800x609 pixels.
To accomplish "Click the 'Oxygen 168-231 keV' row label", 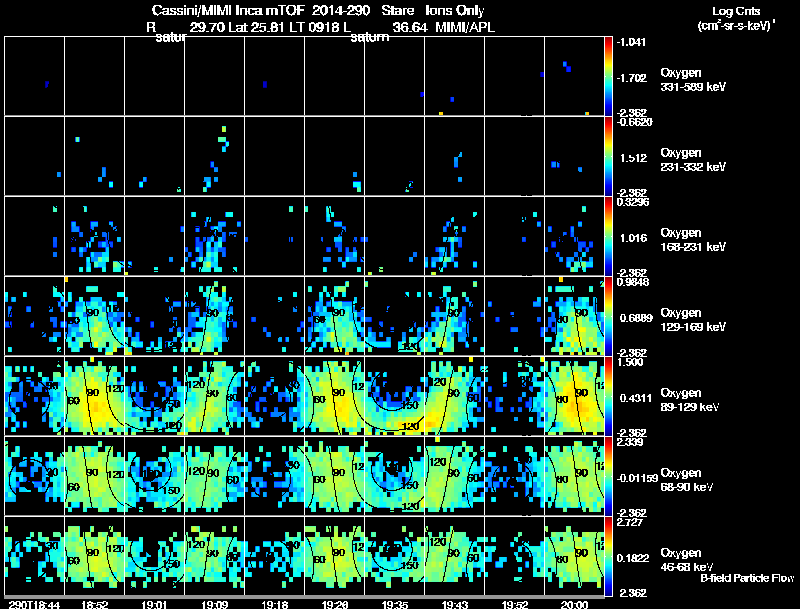I will 693,240.
